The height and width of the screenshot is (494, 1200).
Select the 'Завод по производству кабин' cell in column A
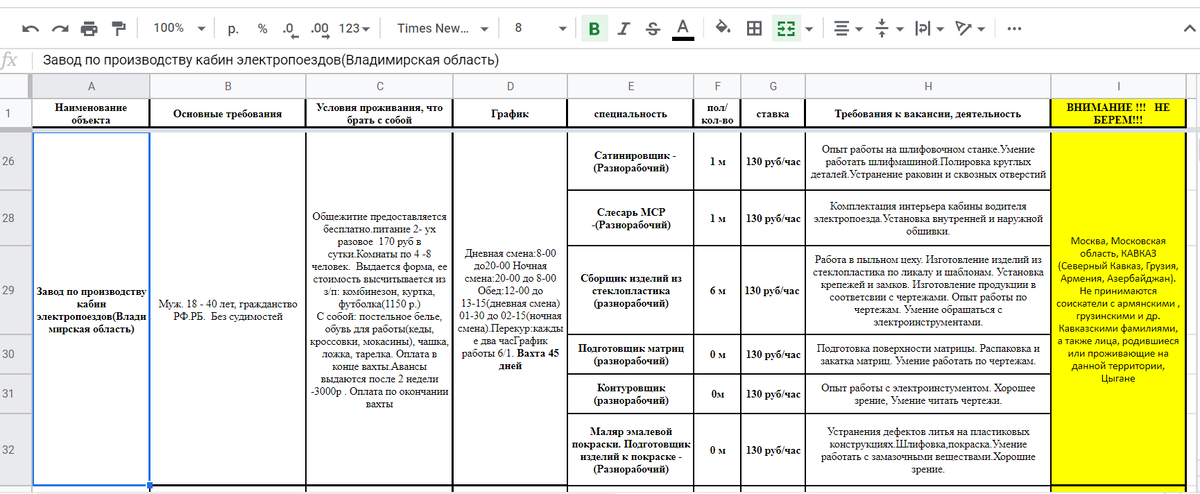pos(92,310)
